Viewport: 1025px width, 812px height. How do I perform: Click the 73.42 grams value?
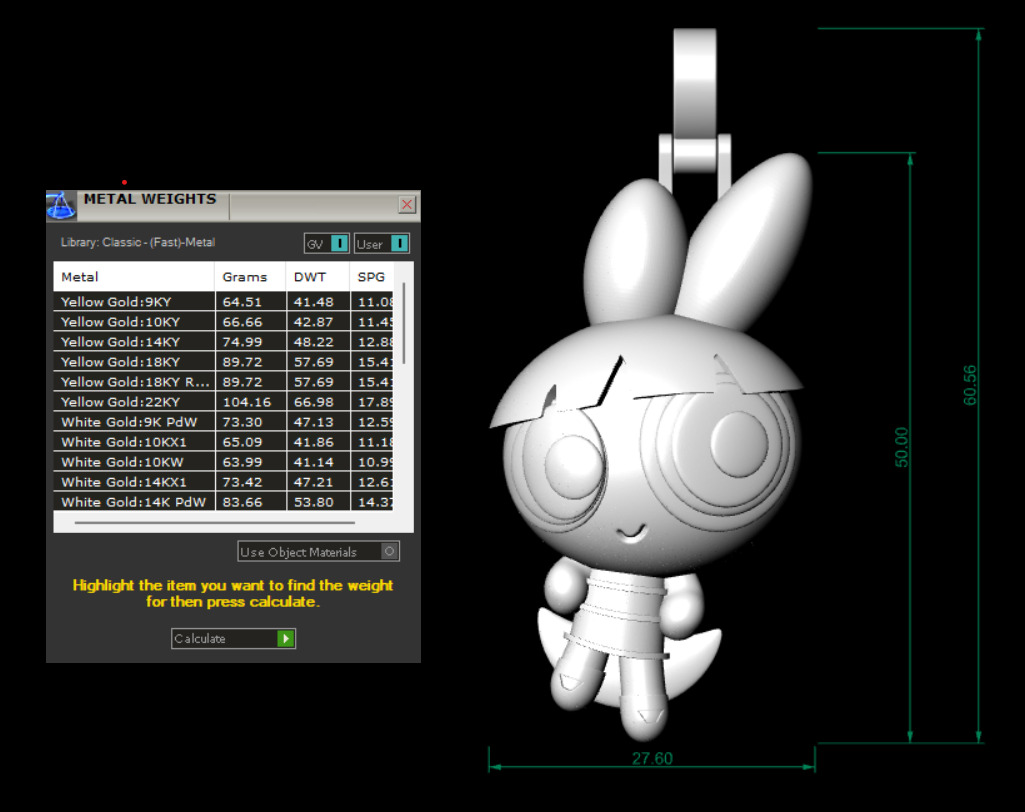click(242, 482)
